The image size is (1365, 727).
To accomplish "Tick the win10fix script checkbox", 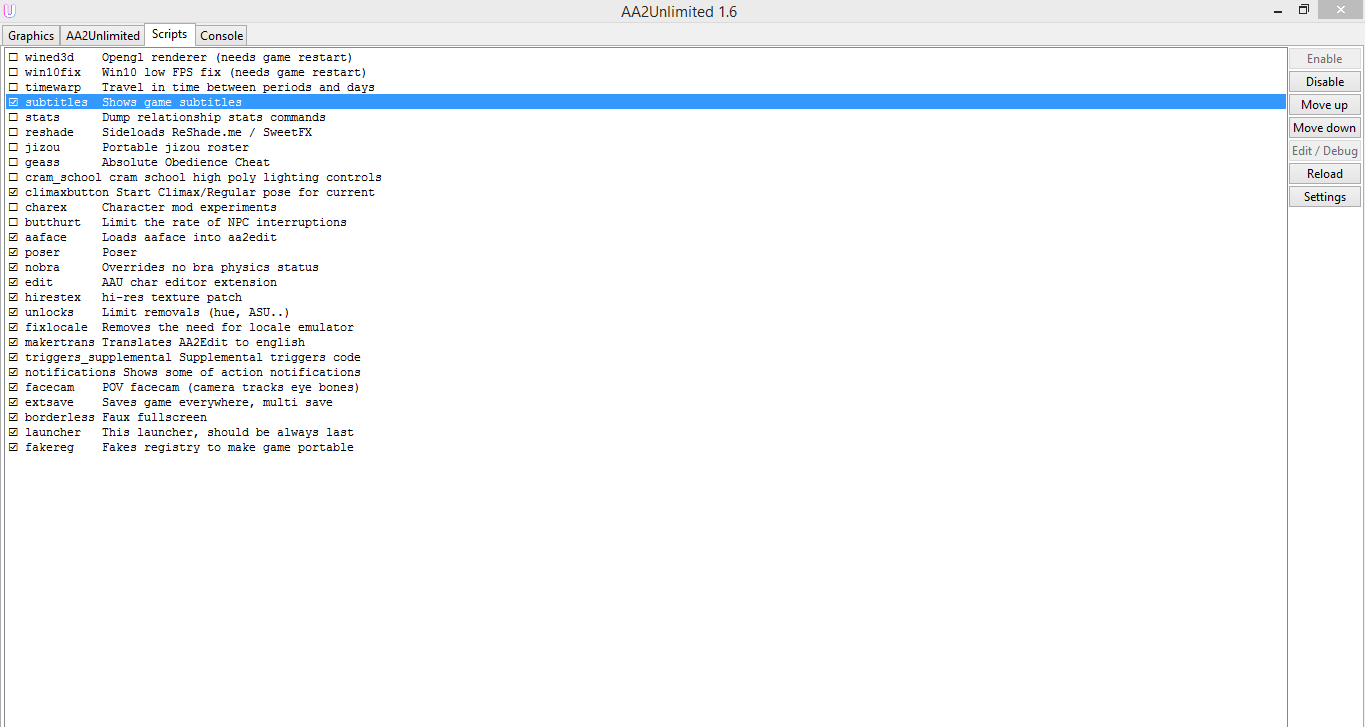I will coord(13,72).
